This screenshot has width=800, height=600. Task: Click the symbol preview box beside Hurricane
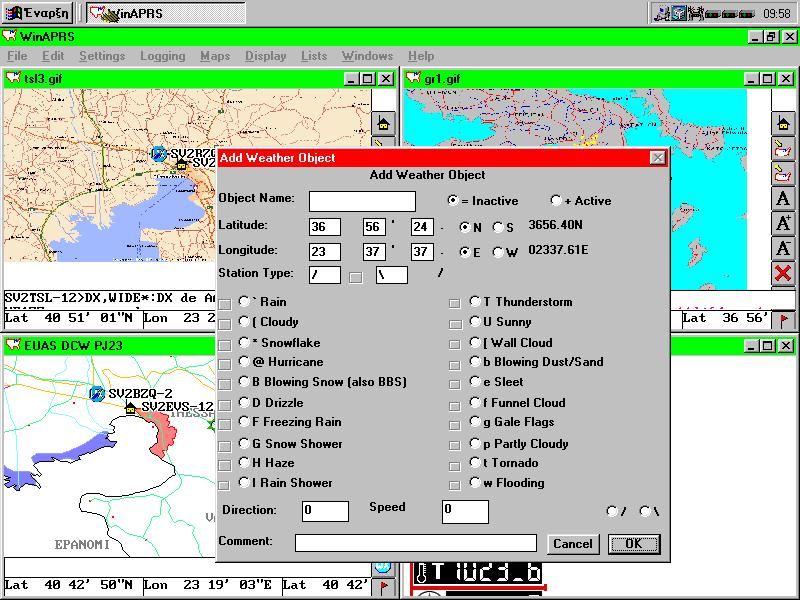click(x=224, y=364)
